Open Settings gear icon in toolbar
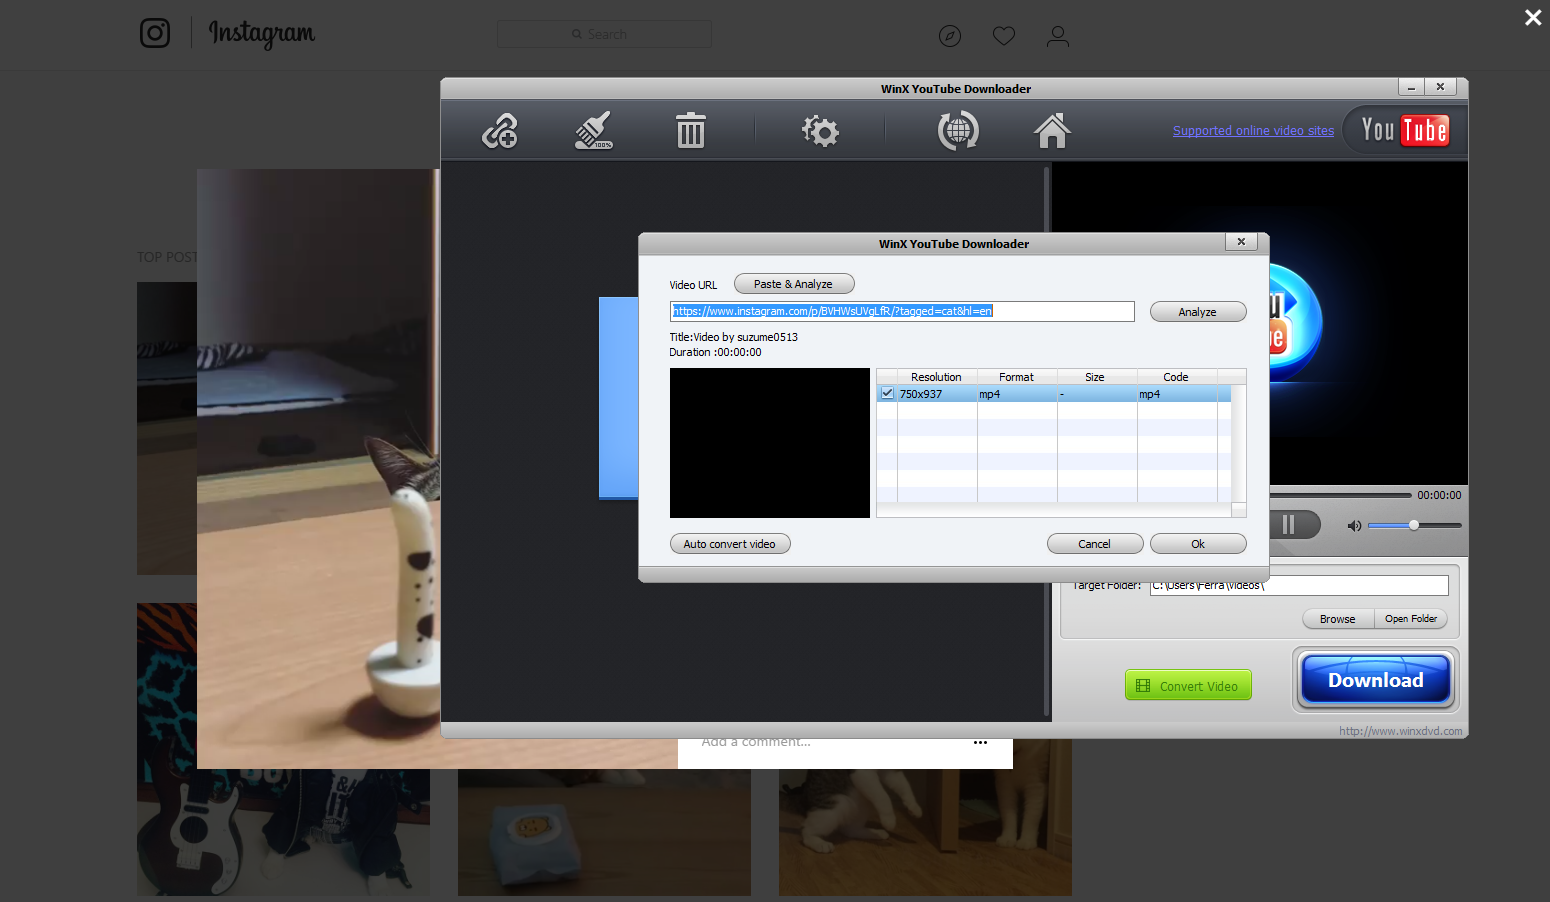The image size is (1550, 902). point(820,131)
